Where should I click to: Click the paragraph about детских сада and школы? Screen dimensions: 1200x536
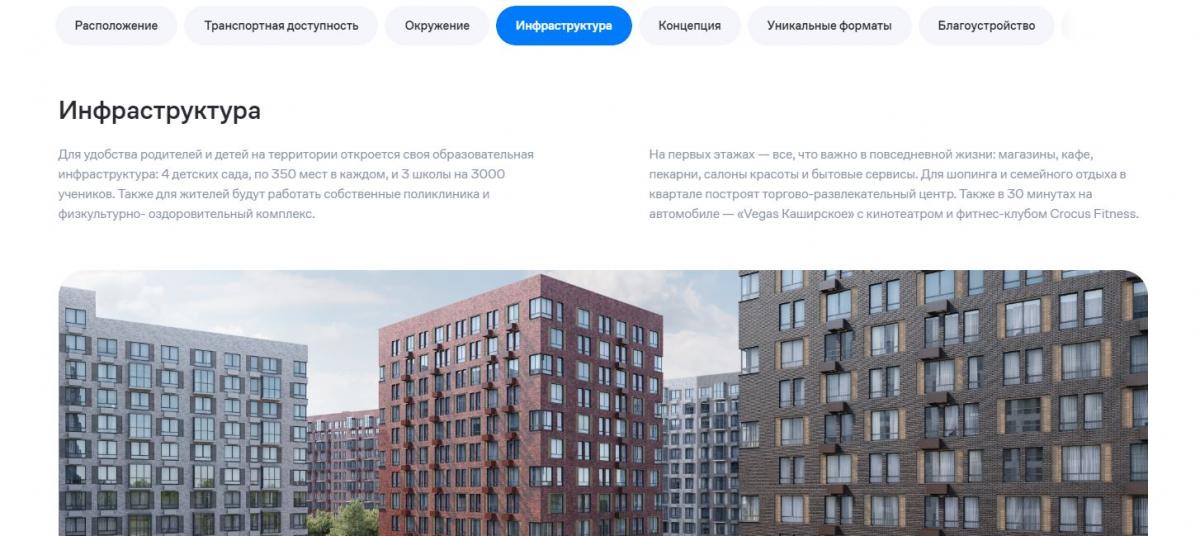tap(297, 184)
